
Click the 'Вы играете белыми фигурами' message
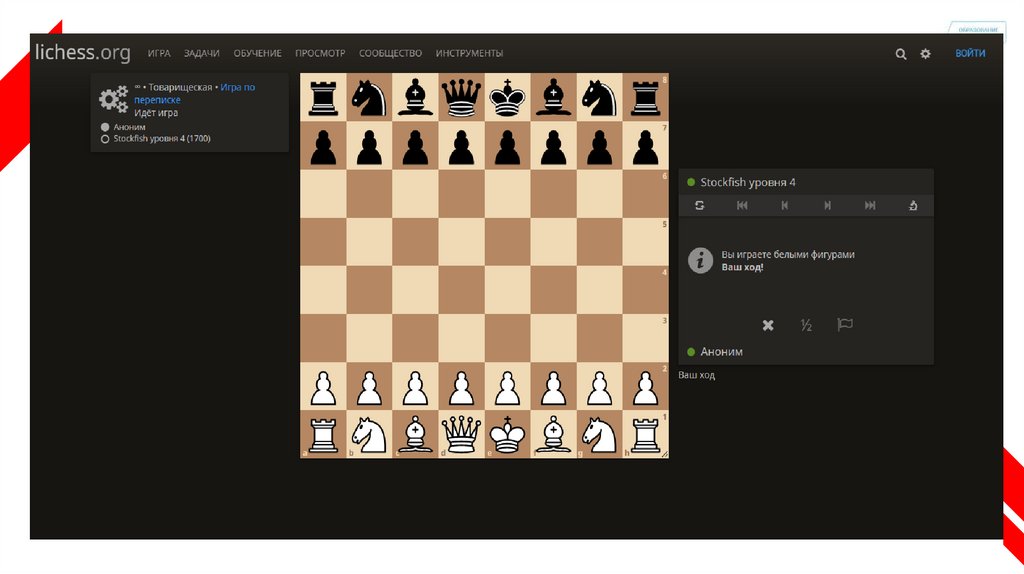788,255
